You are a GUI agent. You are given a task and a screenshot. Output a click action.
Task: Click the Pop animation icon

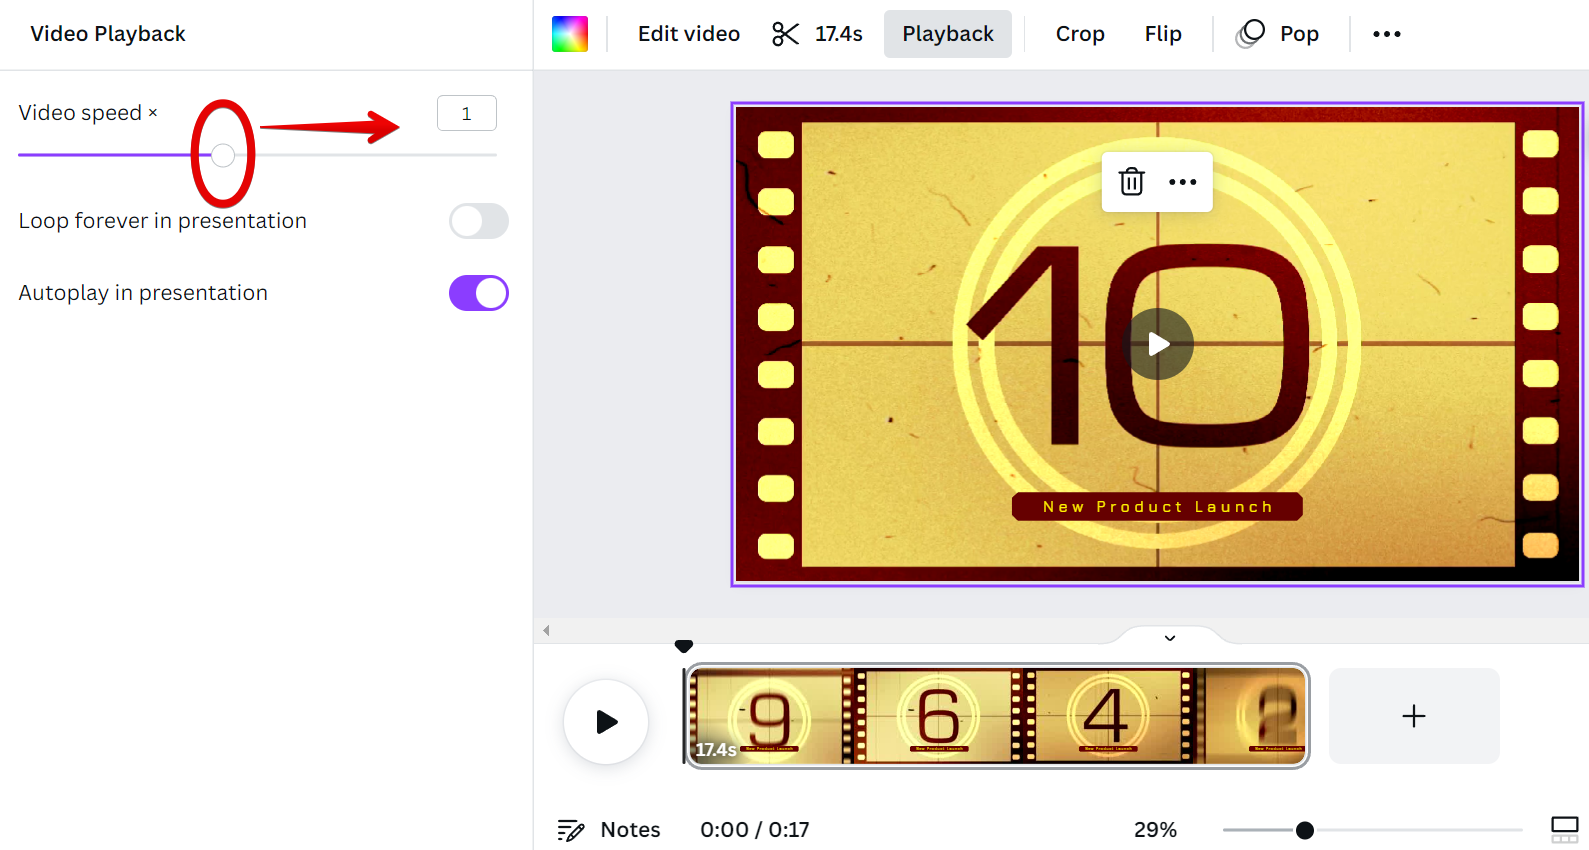tap(1250, 34)
